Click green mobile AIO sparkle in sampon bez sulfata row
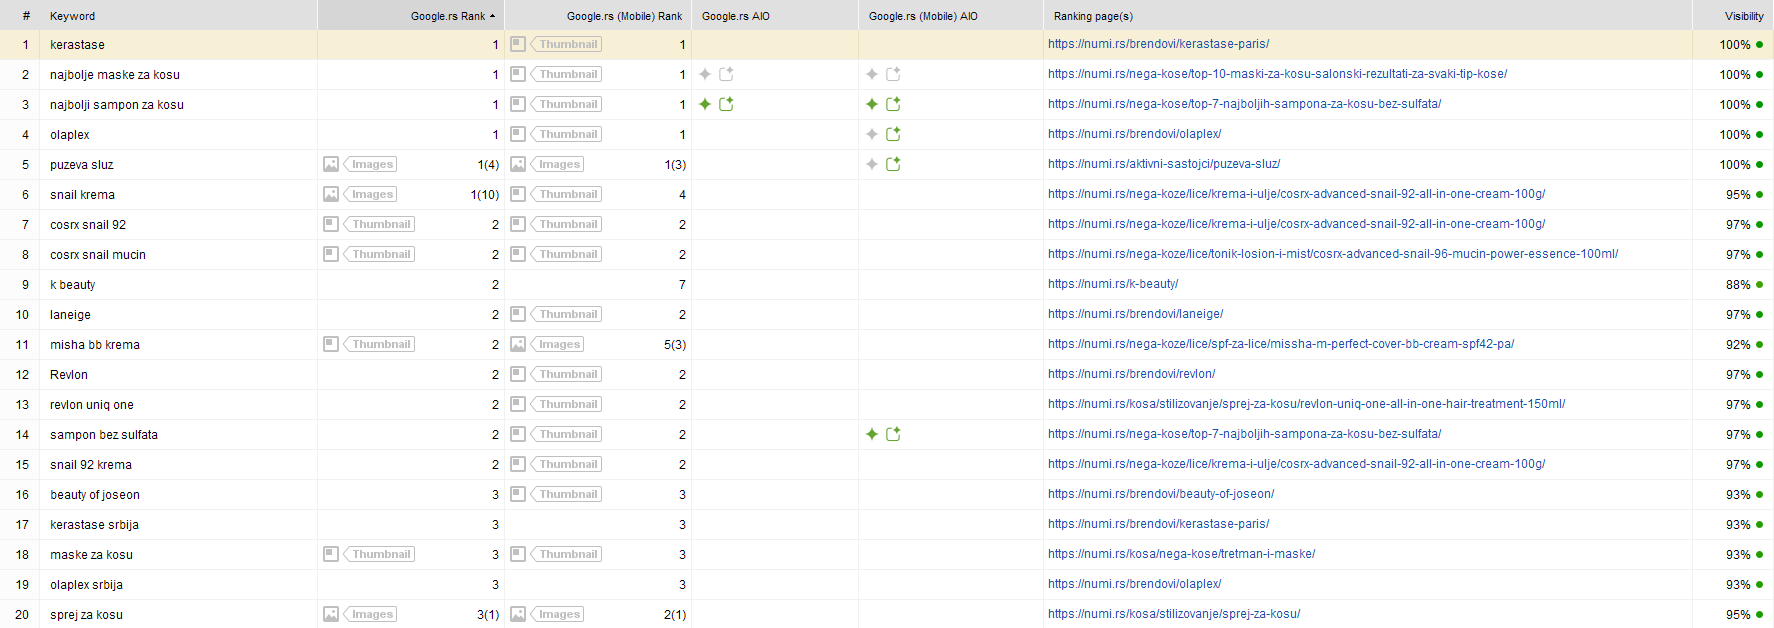This screenshot has width=1774, height=628. 872,434
